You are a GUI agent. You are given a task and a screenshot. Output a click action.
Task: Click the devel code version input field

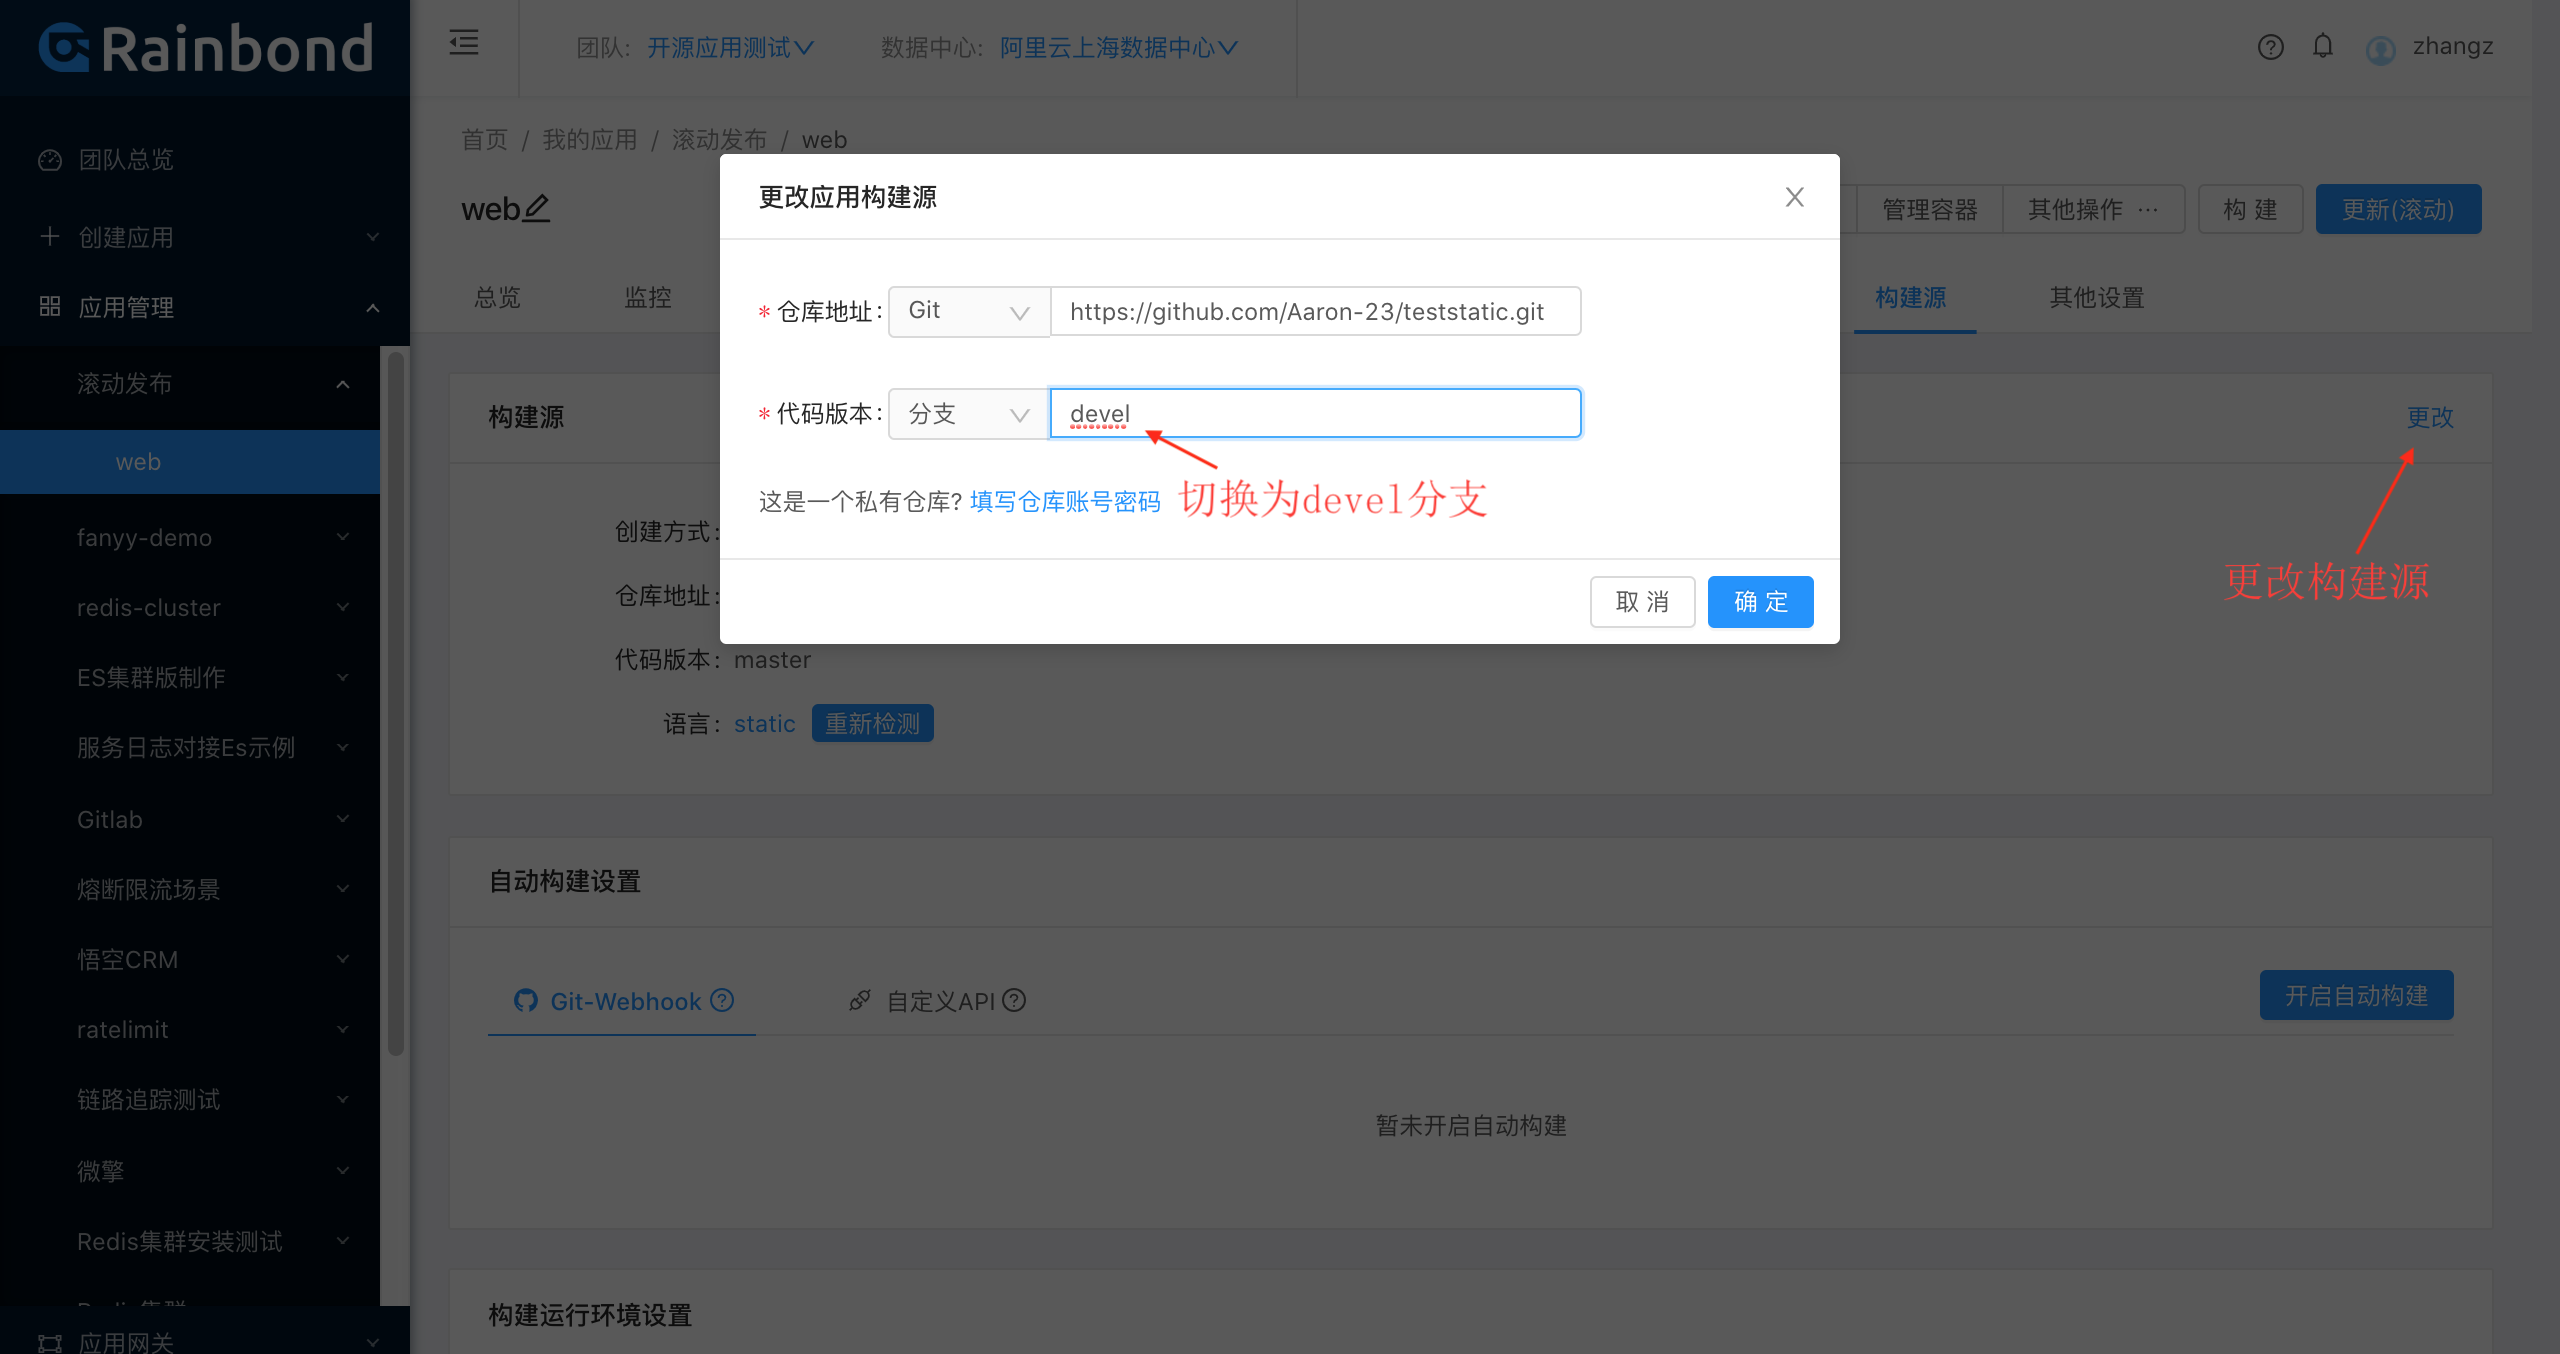coord(1316,413)
